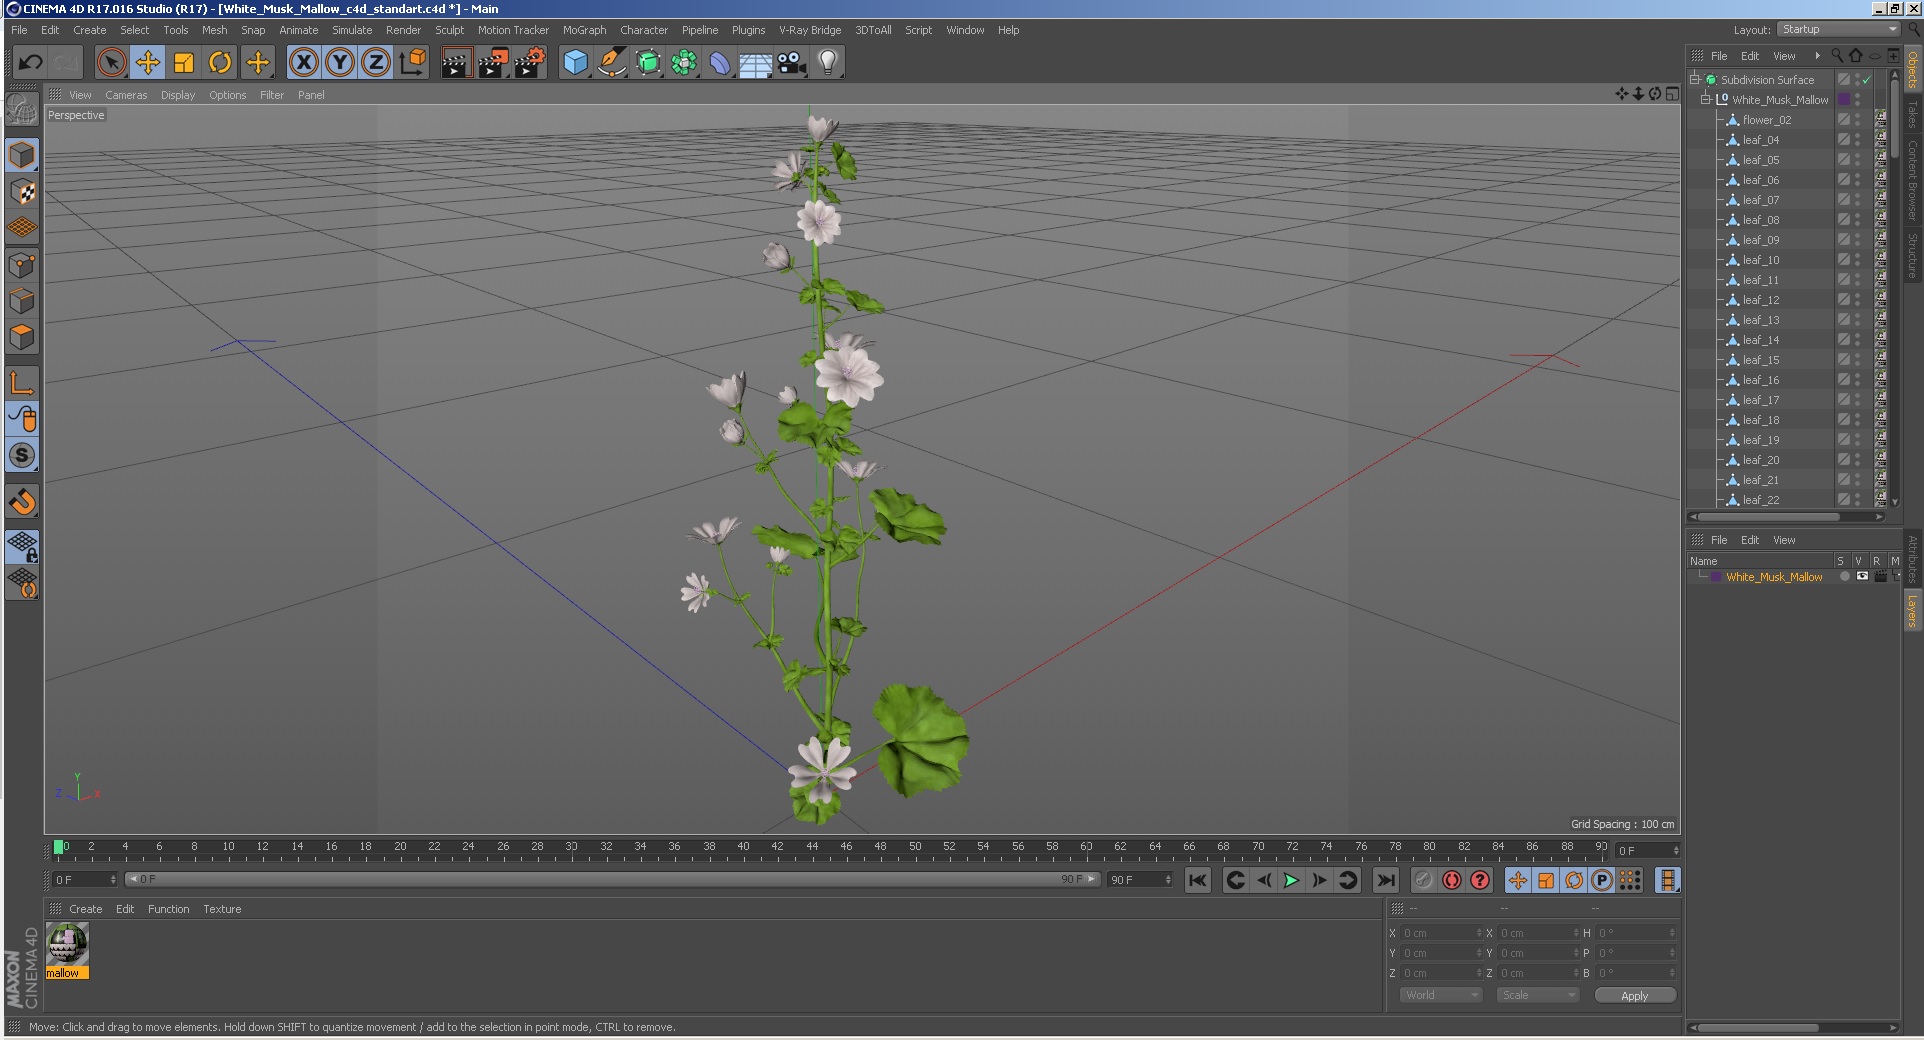
Task: Open the Cameras viewport menu
Action: 126,95
